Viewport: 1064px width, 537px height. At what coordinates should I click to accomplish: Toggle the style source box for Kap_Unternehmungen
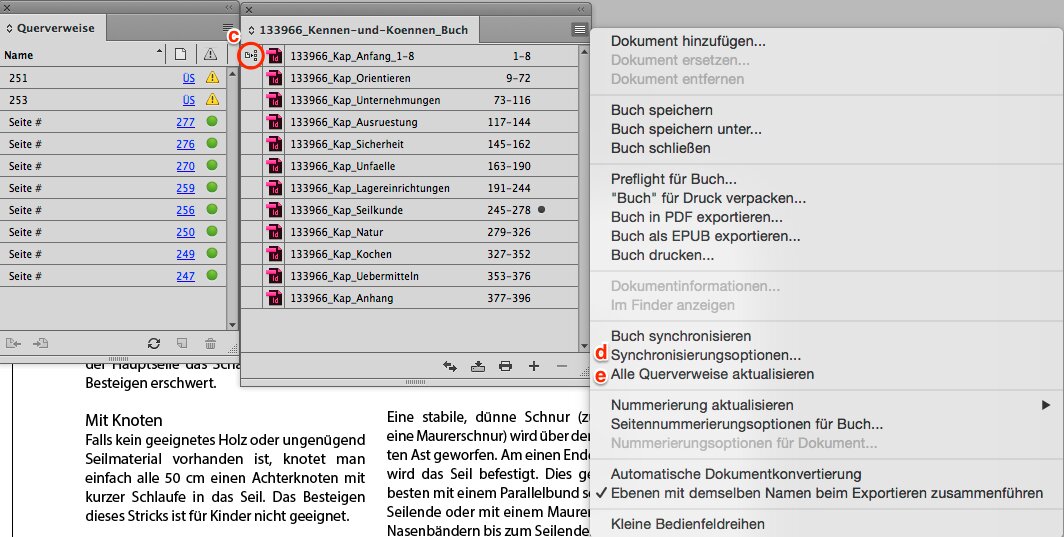pos(251,100)
